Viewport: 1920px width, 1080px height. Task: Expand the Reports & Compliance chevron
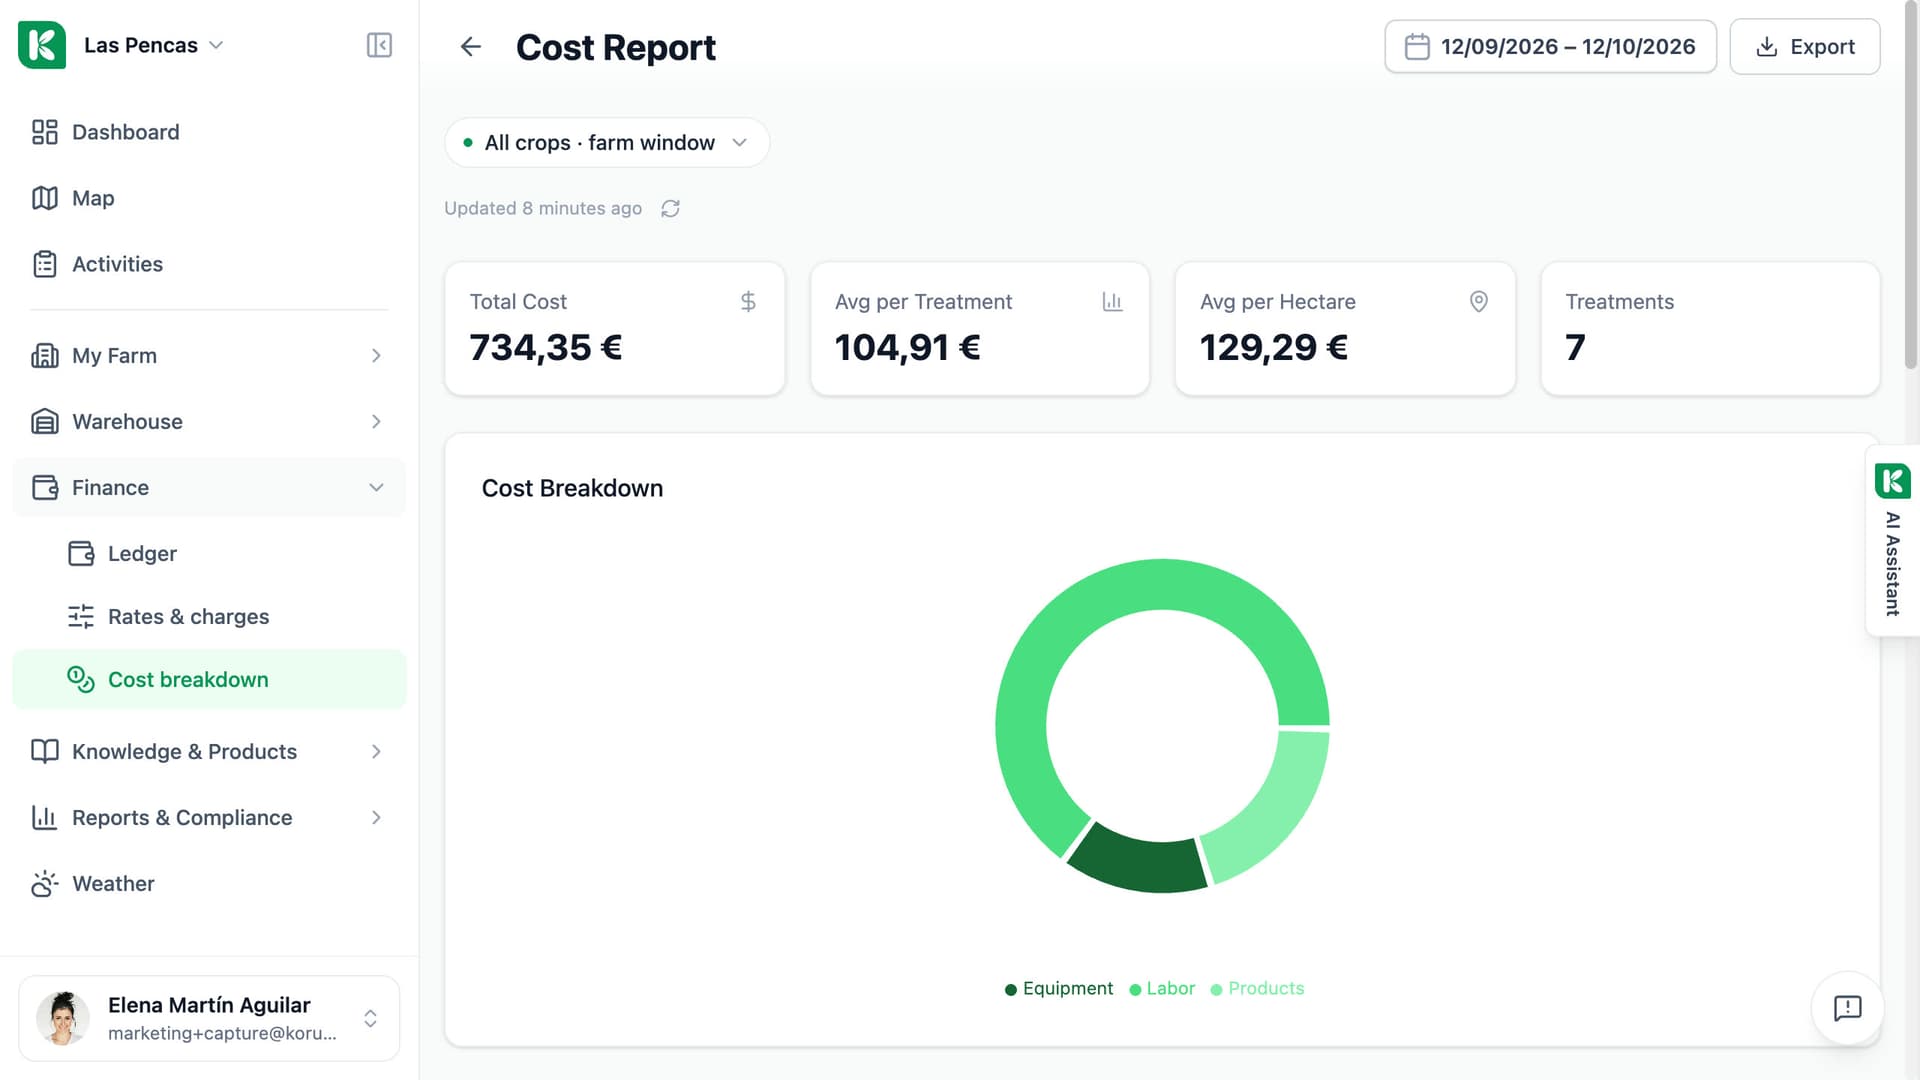[376, 818]
